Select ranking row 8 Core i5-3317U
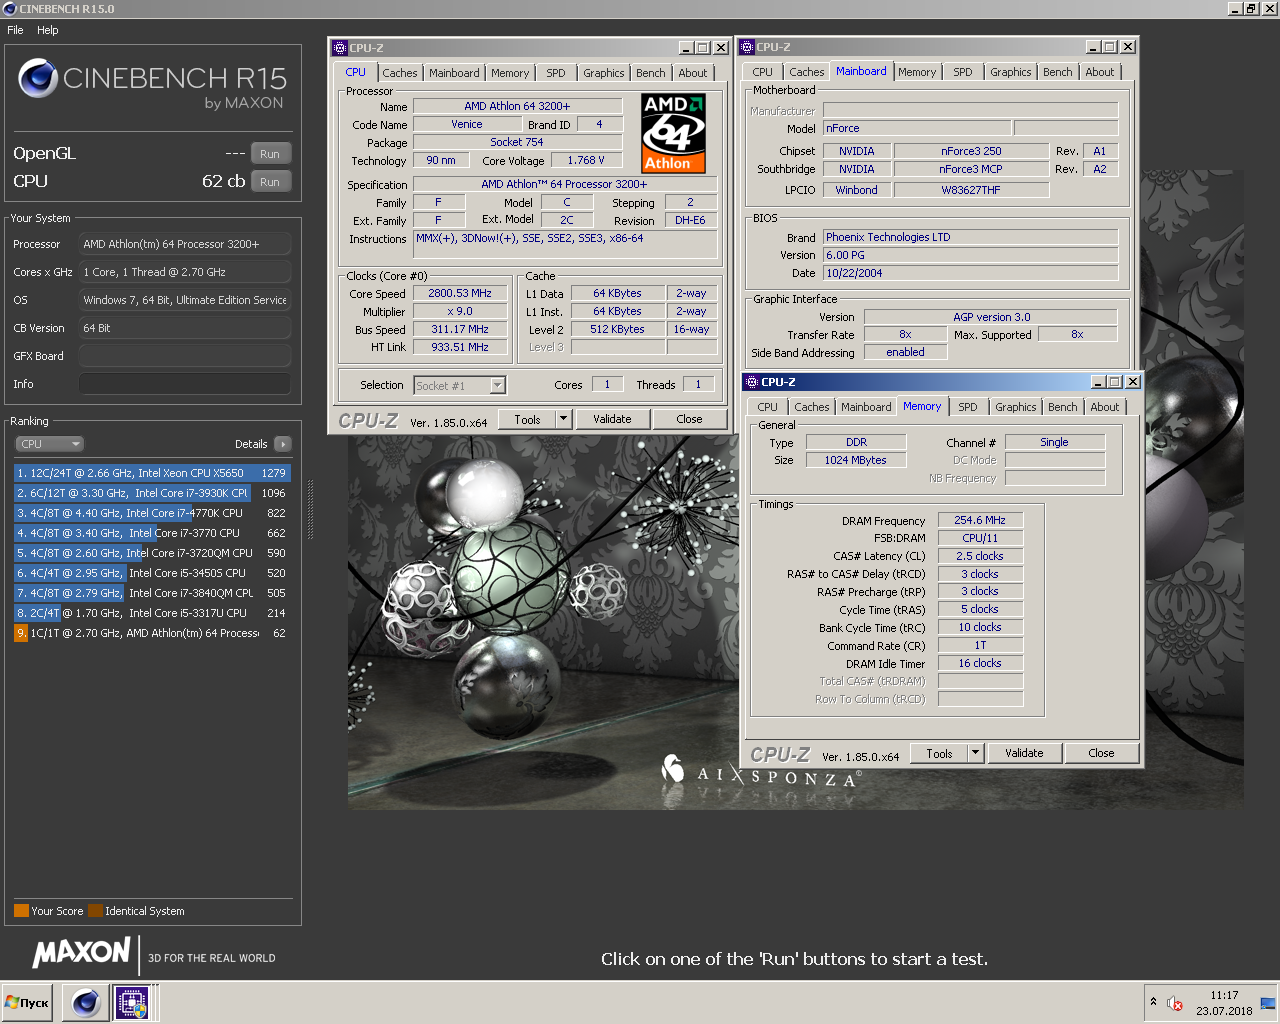The image size is (1280, 1024). (x=152, y=613)
